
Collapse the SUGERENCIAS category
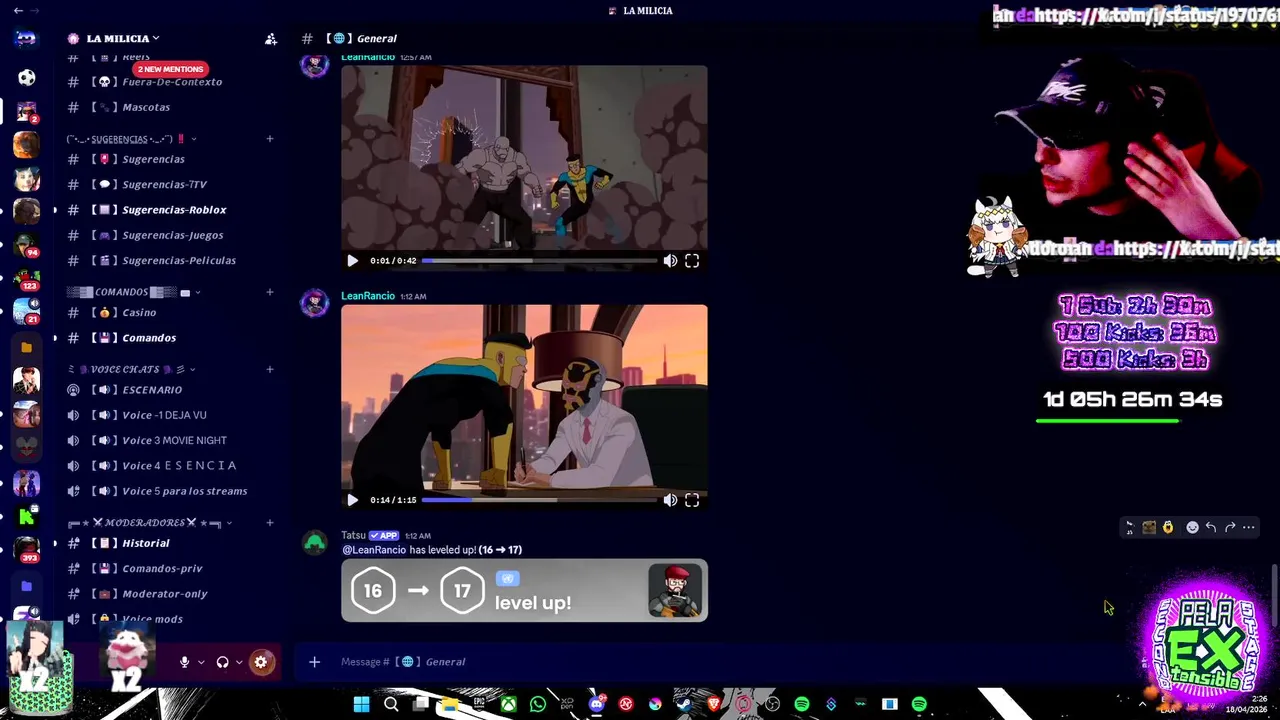[193, 139]
